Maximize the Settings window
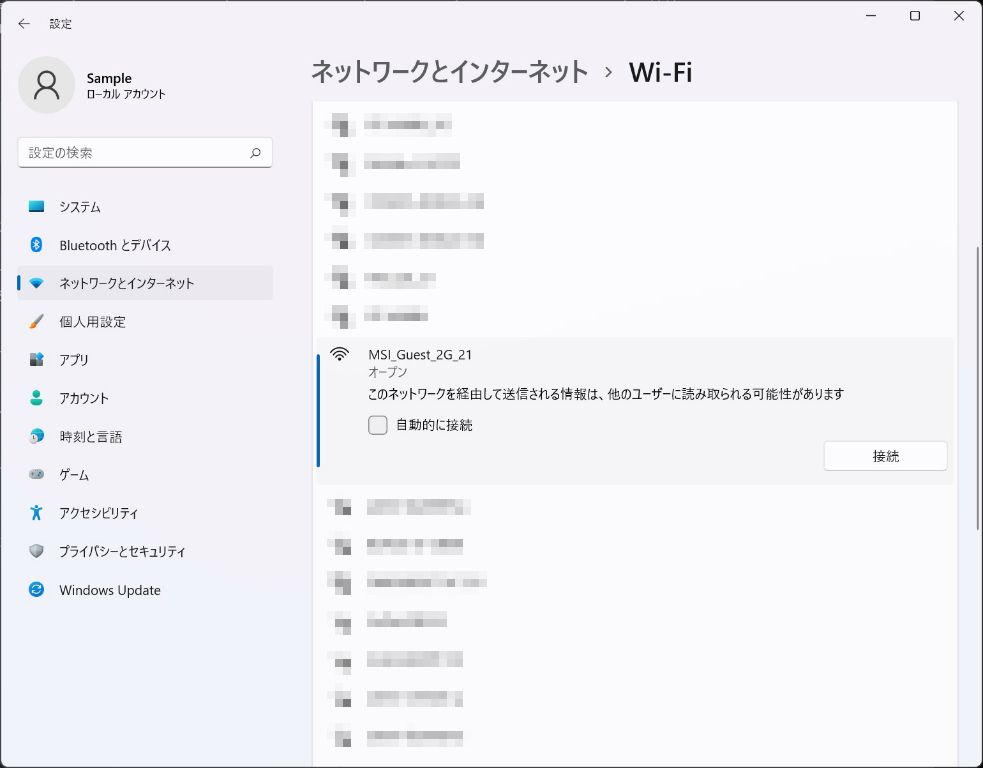The width and height of the screenshot is (983, 768). [x=915, y=16]
